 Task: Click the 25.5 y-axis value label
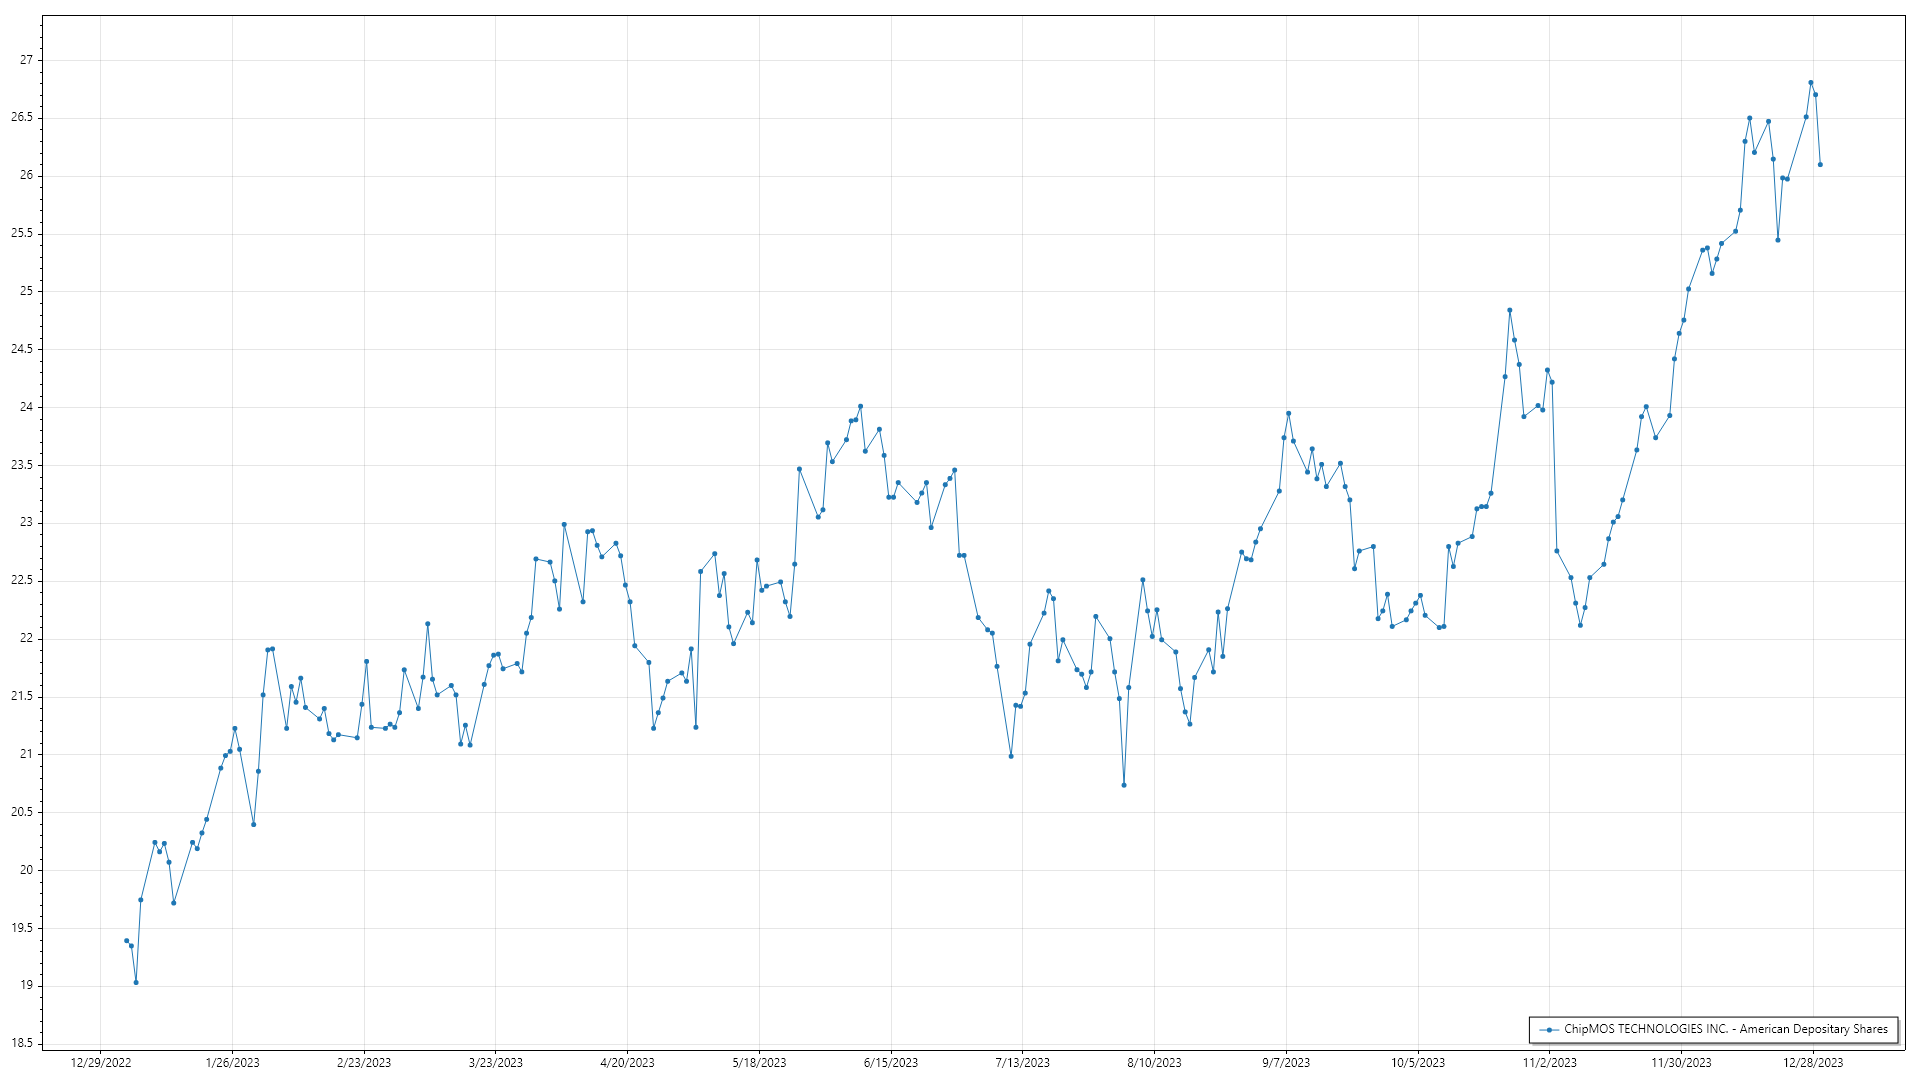click(22, 233)
